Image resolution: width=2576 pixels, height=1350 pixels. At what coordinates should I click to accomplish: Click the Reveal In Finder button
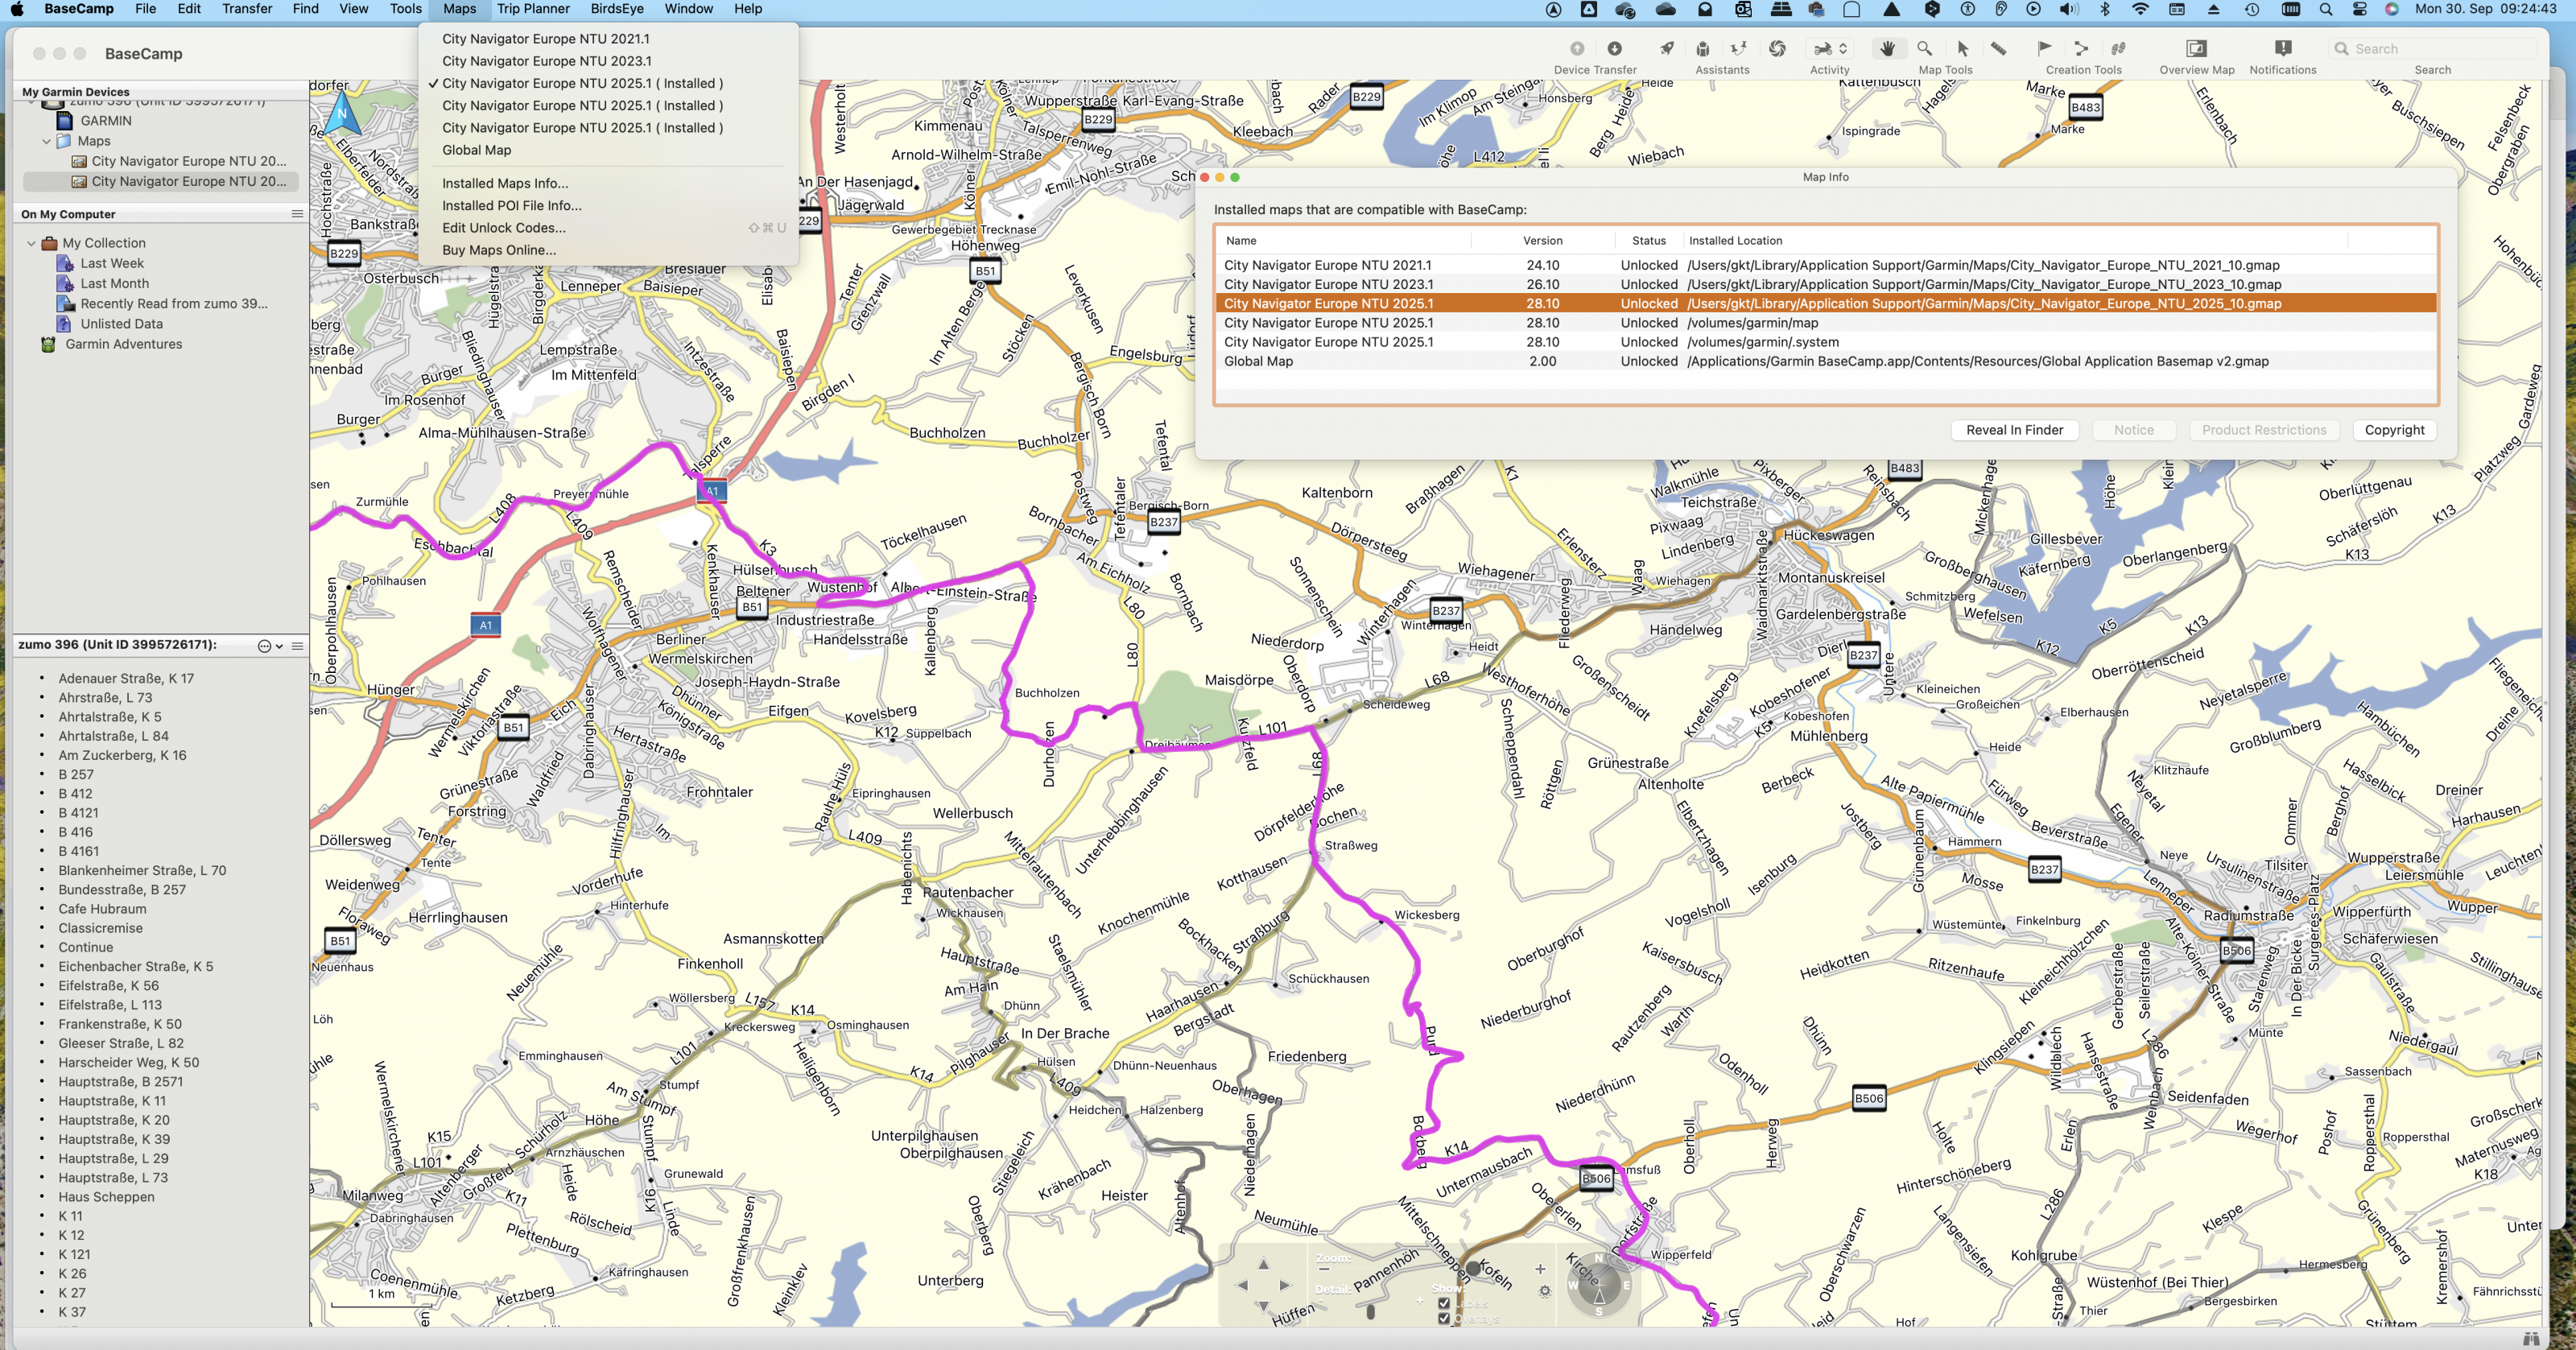(x=2014, y=430)
